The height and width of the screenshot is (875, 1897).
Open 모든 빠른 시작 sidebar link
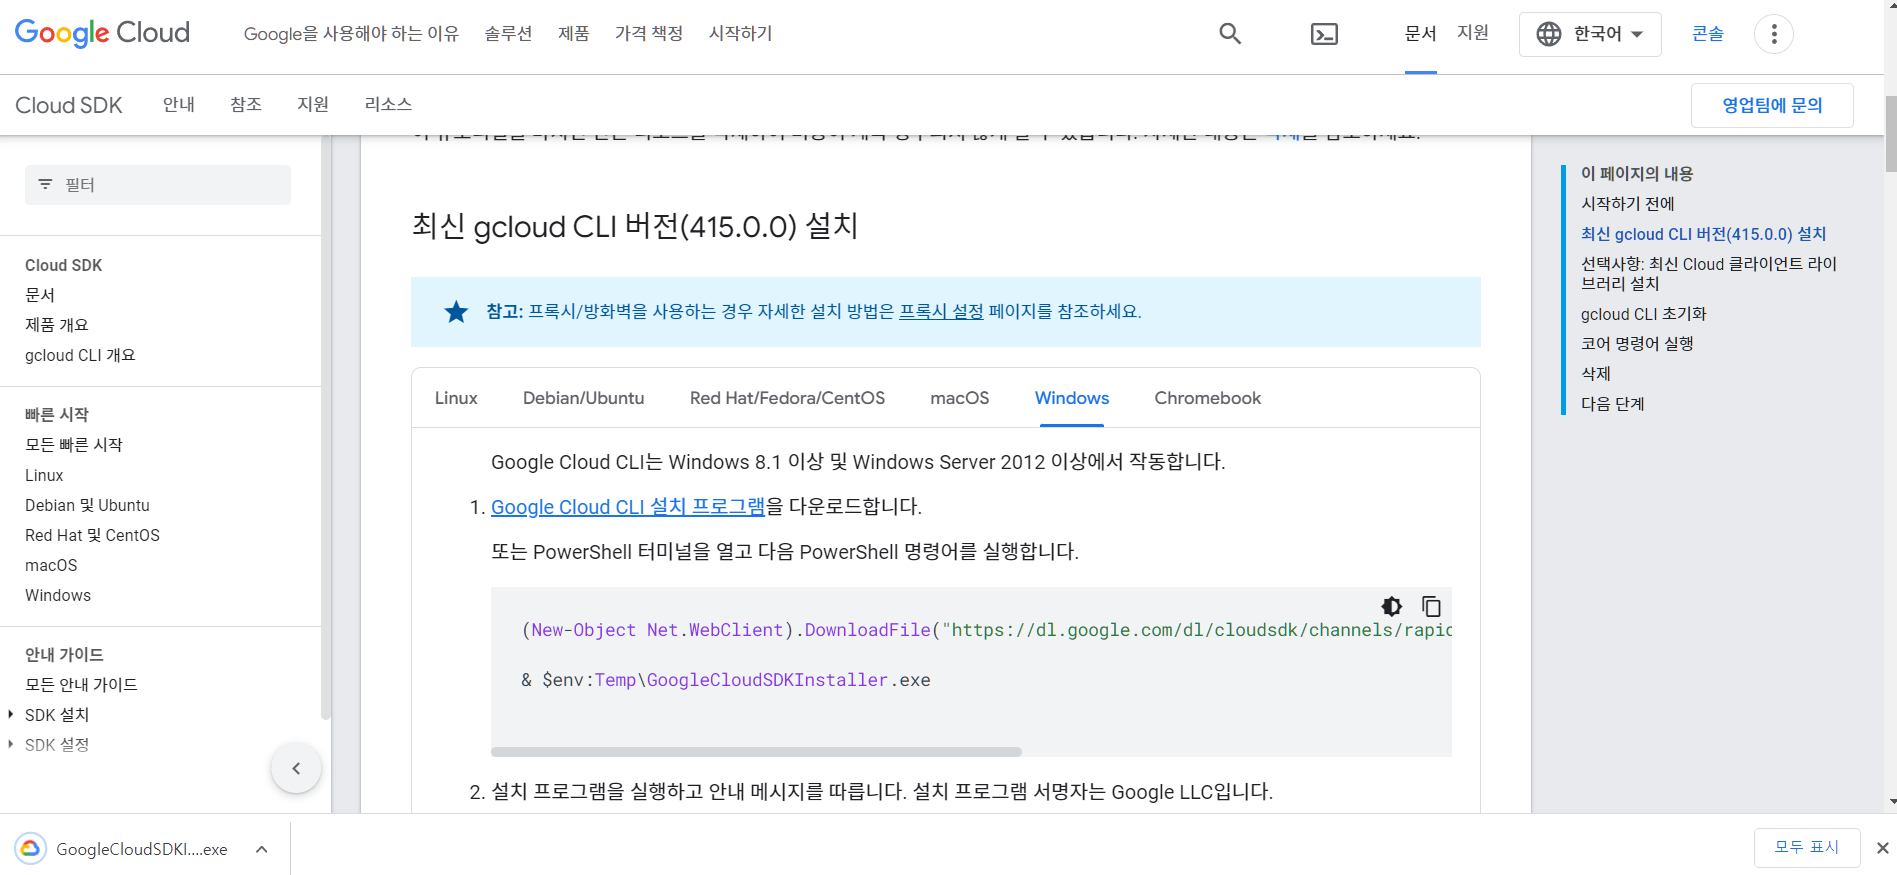(x=74, y=445)
